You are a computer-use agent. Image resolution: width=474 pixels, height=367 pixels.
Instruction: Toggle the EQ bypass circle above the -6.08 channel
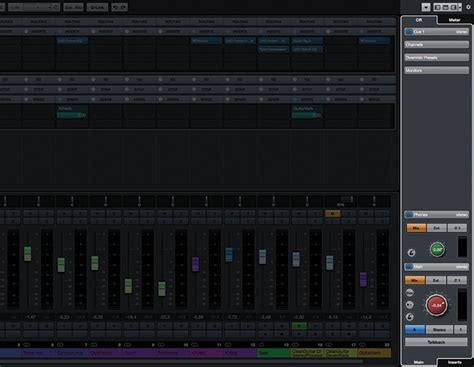pyautogui.click(x=194, y=80)
